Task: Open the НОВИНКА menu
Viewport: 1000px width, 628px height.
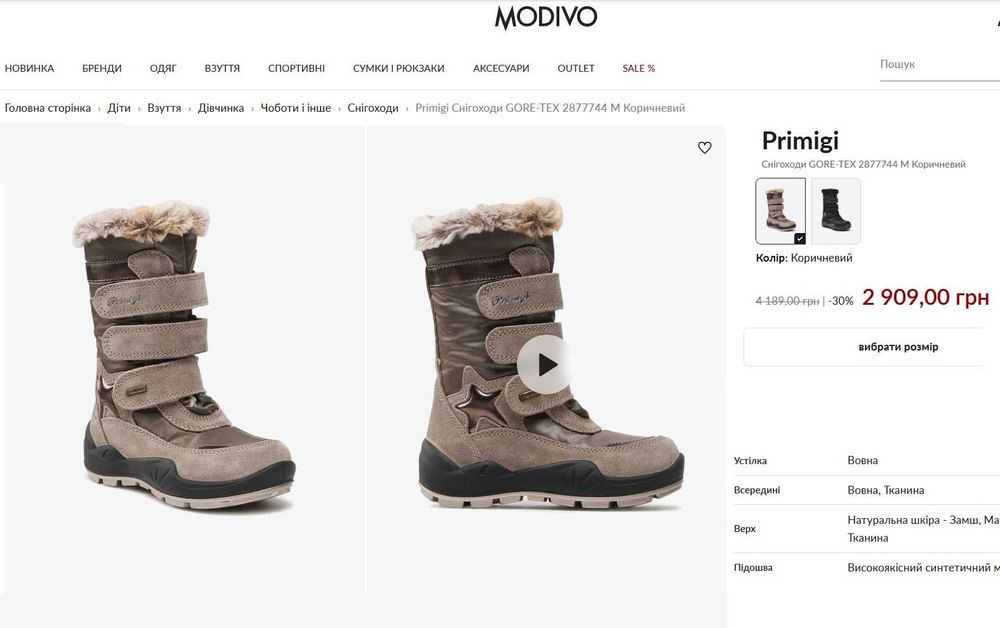Action: [29, 68]
